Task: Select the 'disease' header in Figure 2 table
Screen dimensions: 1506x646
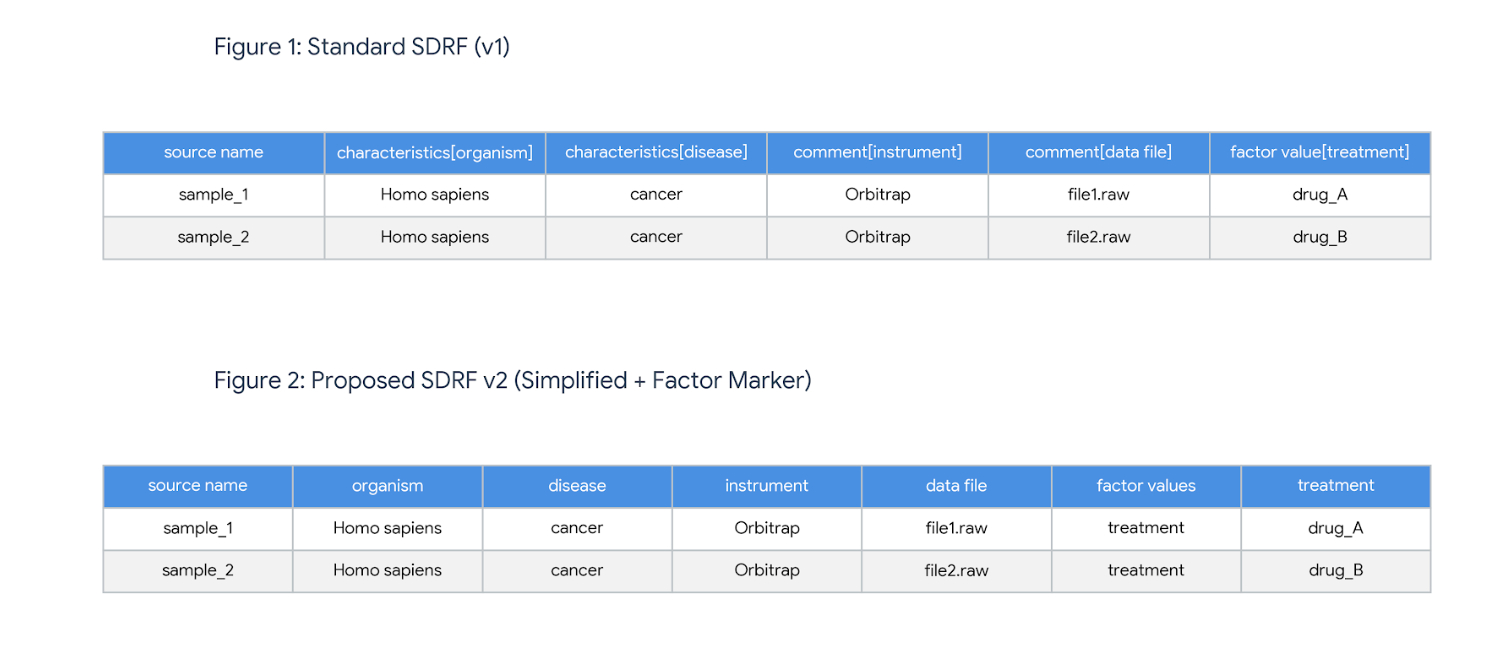Action: (x=577, y=486)
